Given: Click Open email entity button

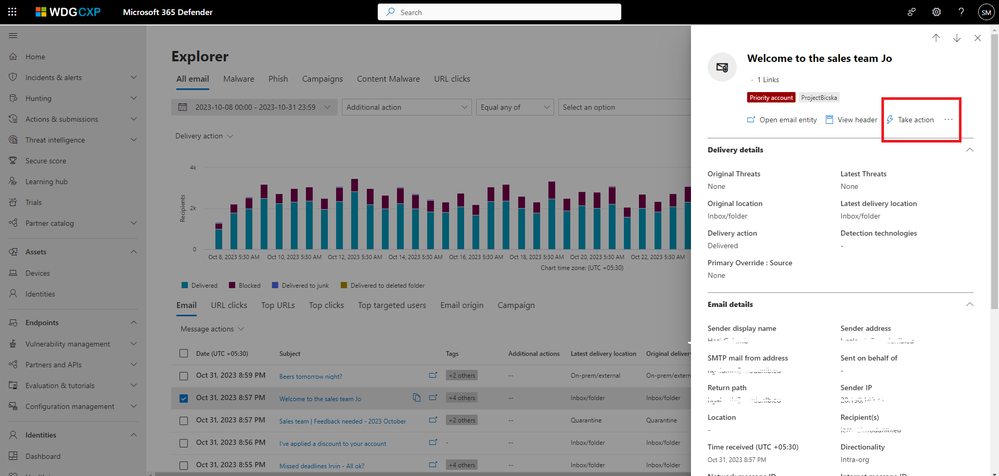Looking at the screenshot, I should coord(782,120).
